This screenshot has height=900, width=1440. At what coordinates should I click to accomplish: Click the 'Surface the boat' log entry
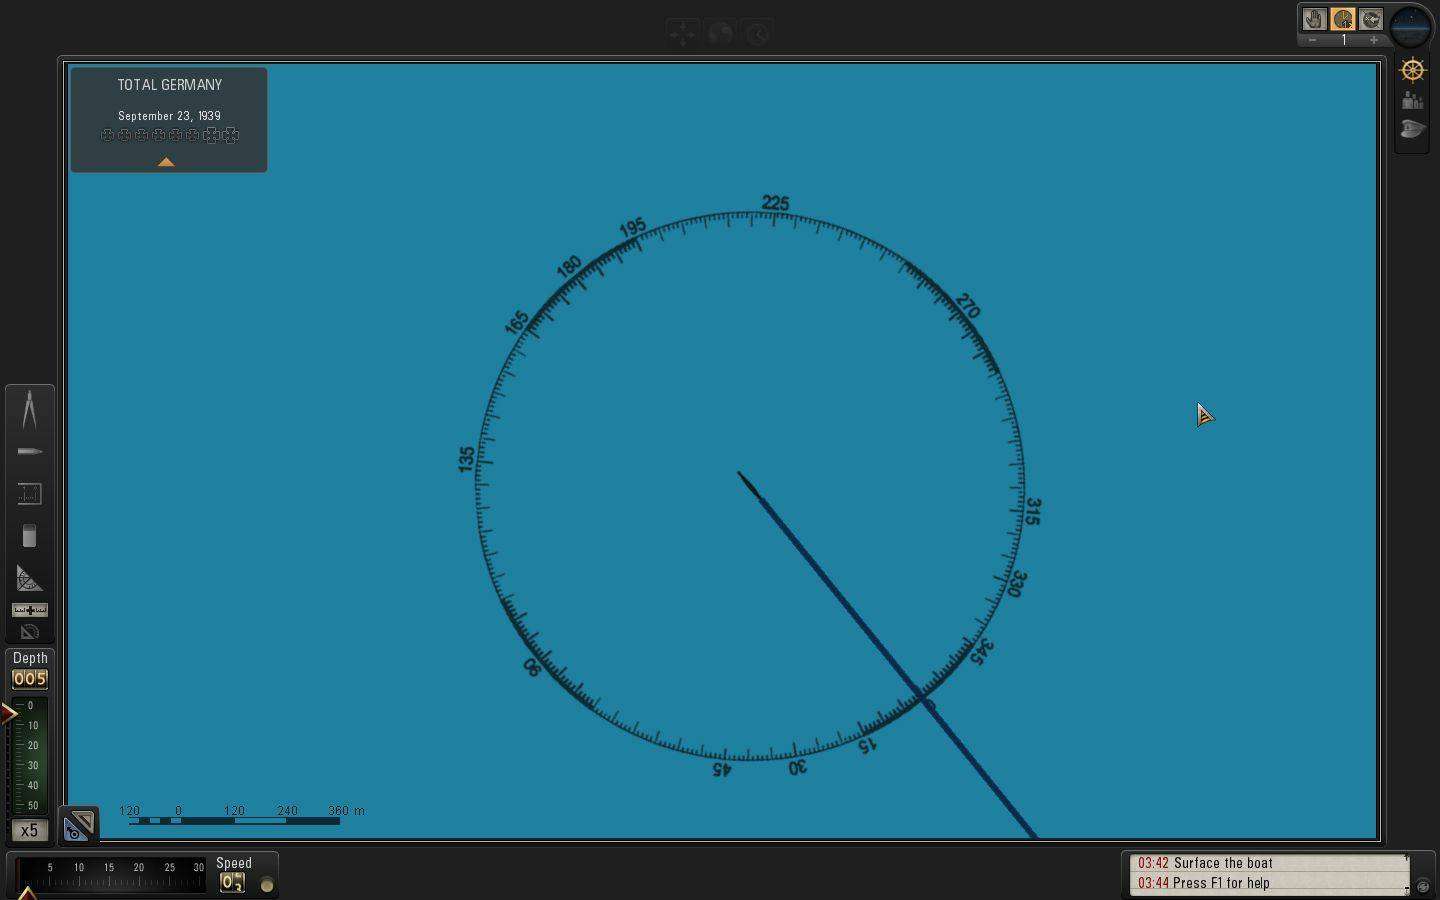pos(1222,863)
